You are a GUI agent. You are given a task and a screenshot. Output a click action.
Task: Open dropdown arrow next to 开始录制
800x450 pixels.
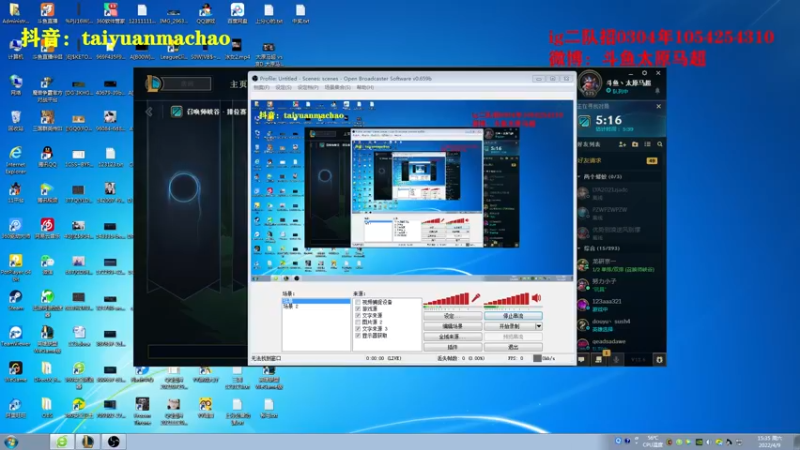pos(538,326)
